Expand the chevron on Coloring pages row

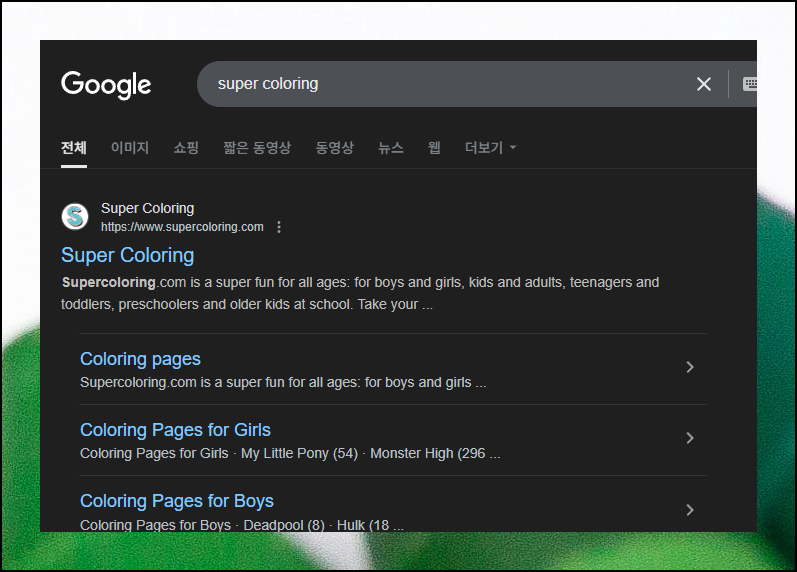tap(690, 367)
